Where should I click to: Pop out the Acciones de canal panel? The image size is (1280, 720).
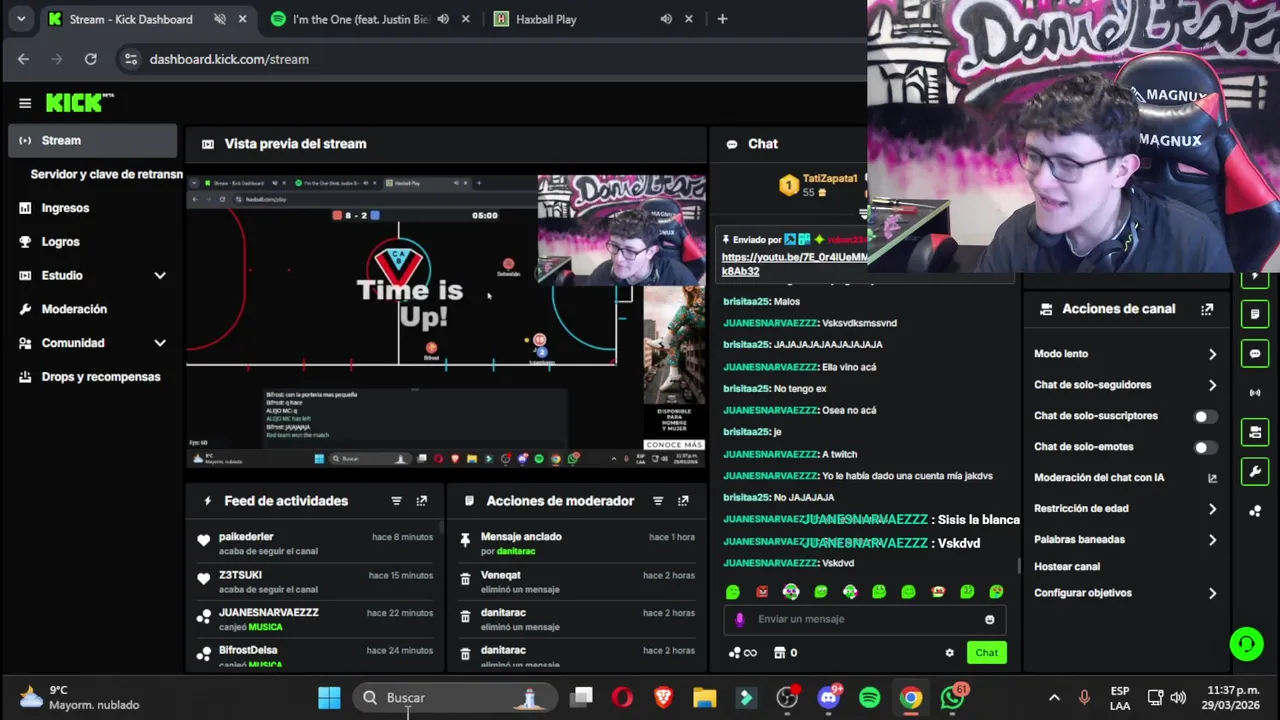coord(1207,309)
